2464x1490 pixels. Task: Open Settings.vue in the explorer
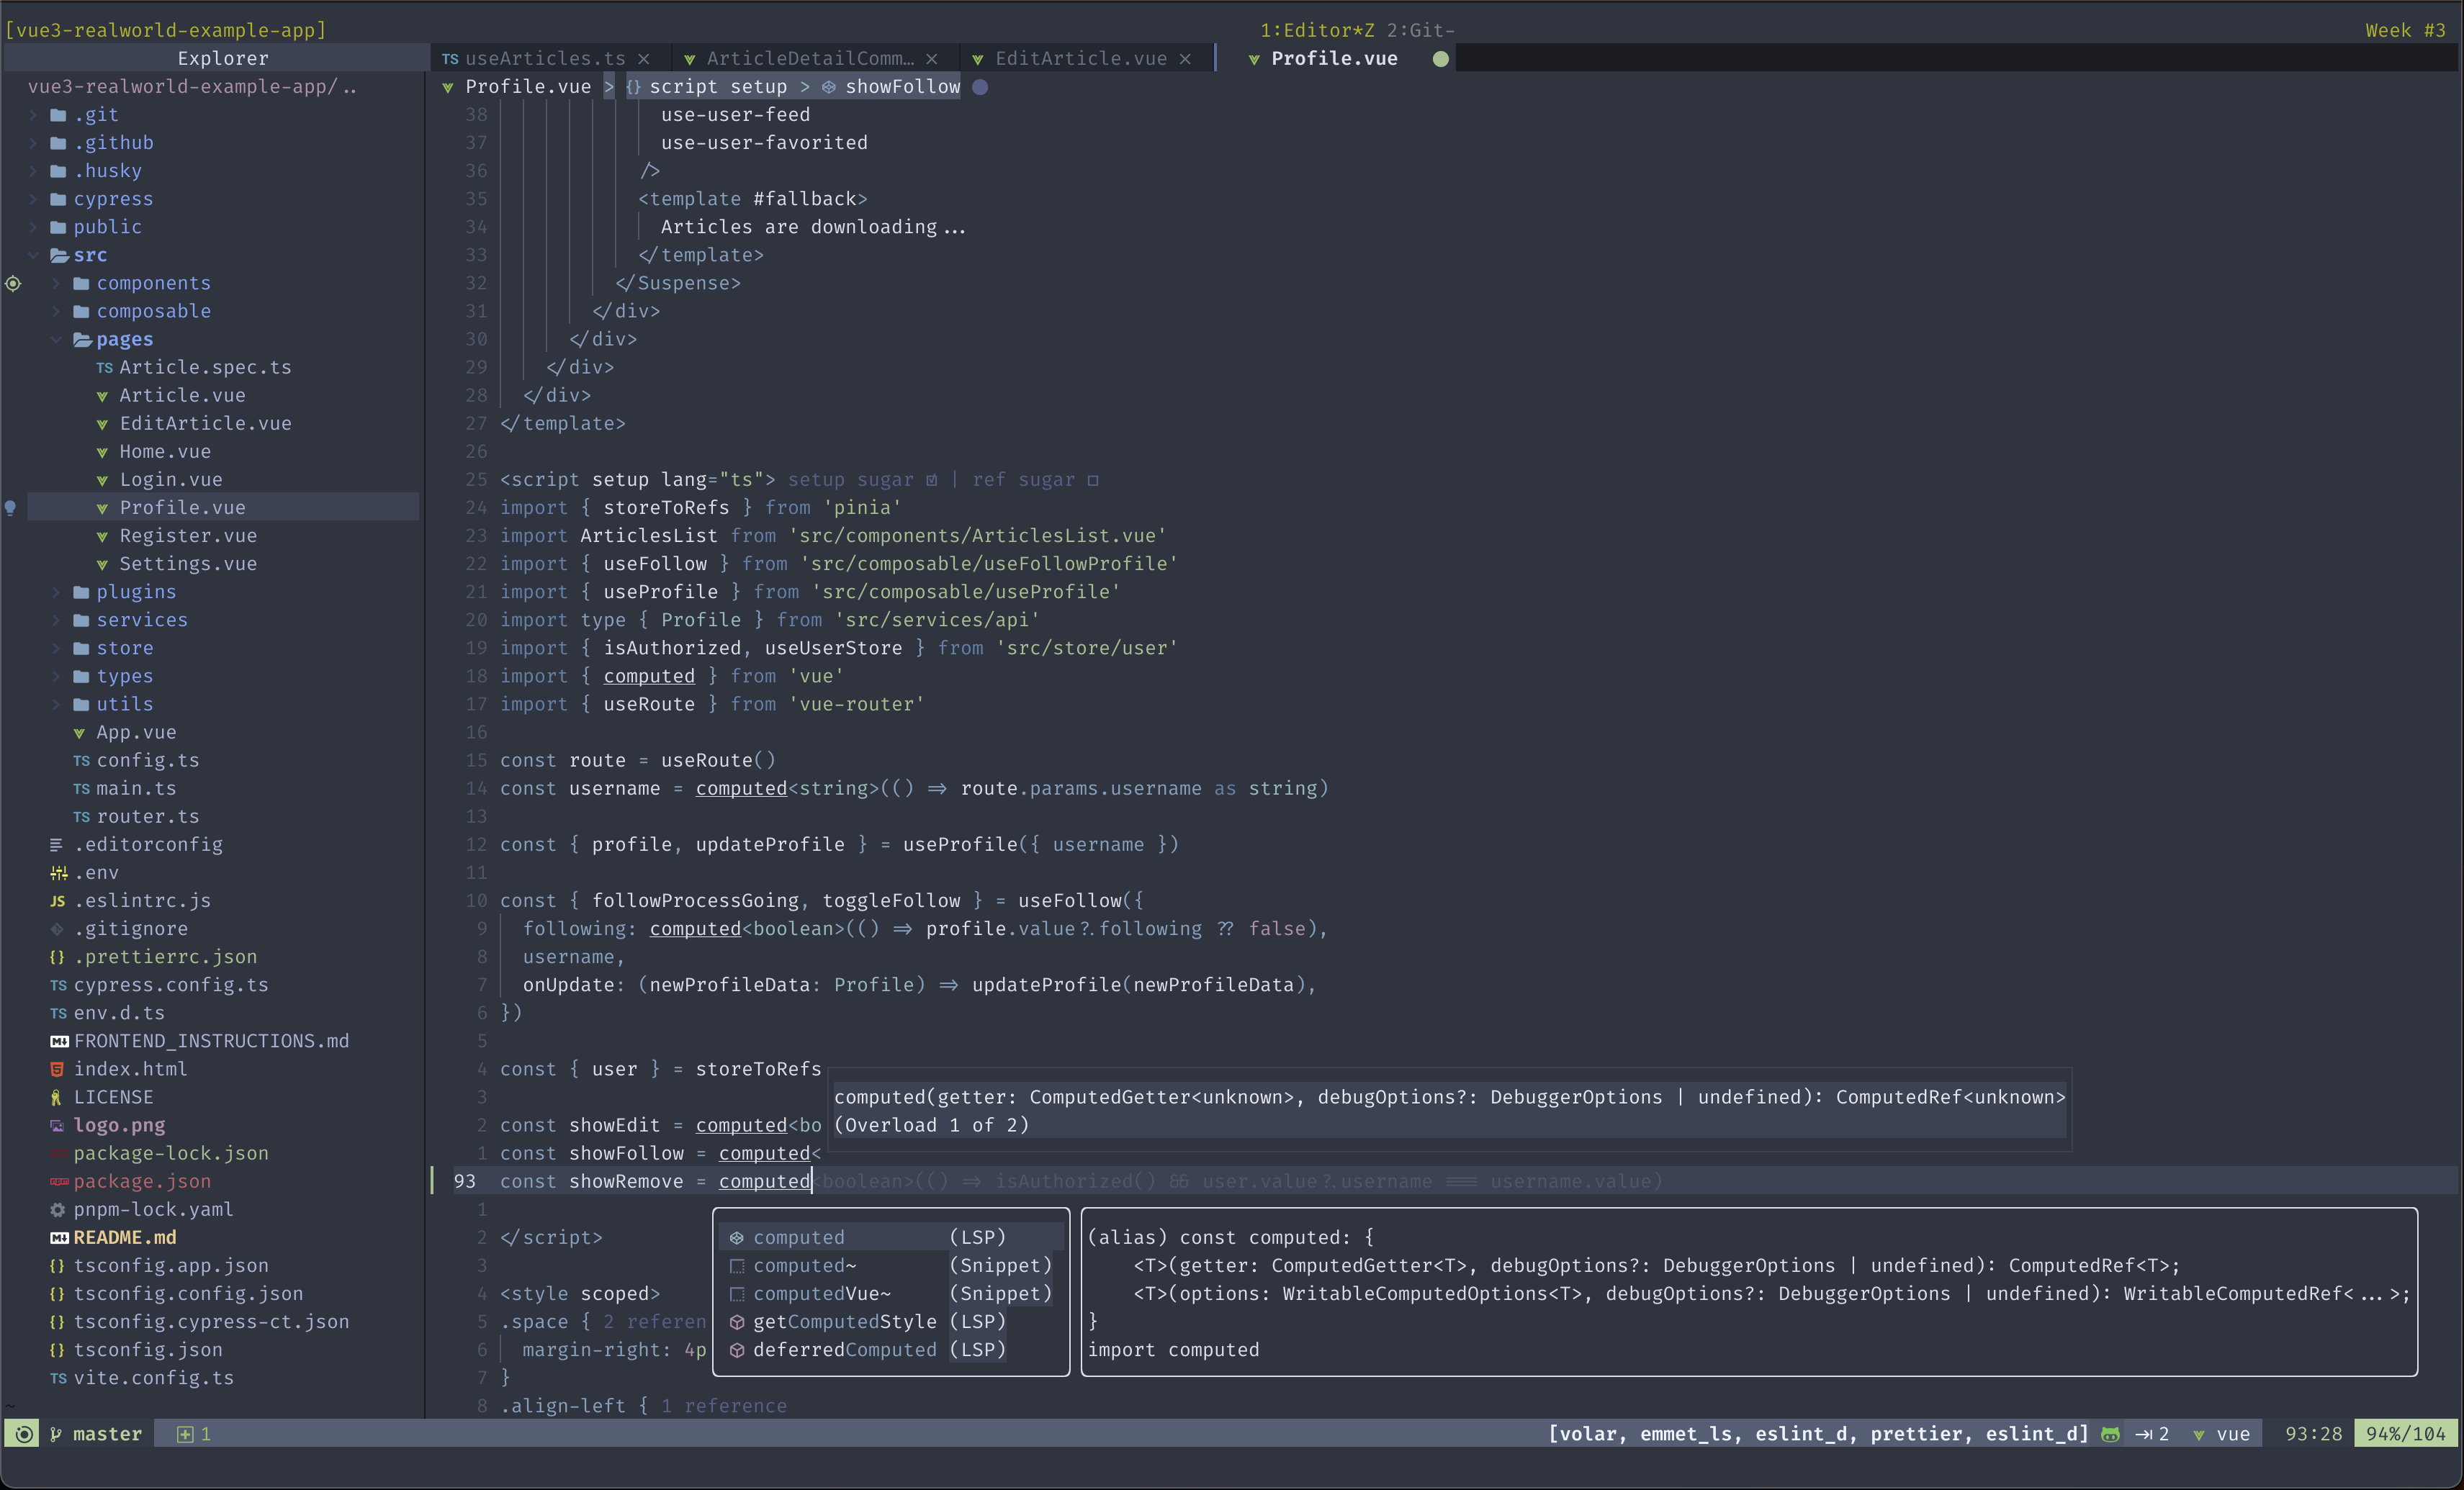[x=187, y=564]
